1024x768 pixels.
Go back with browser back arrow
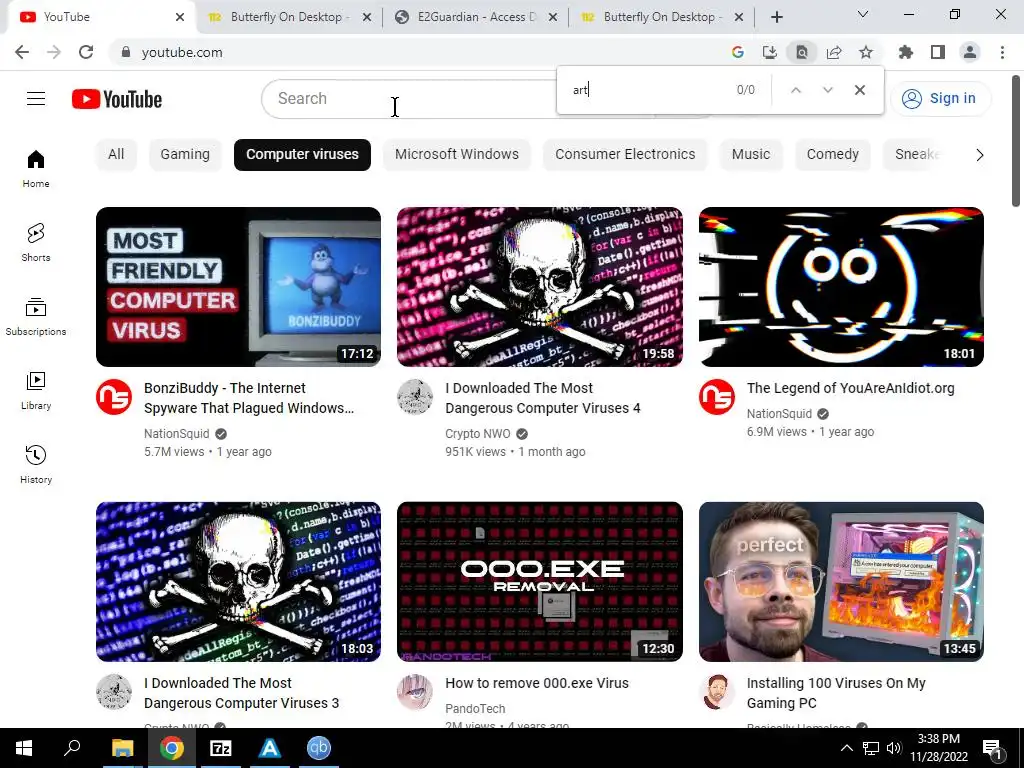pyautogui.click(x=22, y=52)
